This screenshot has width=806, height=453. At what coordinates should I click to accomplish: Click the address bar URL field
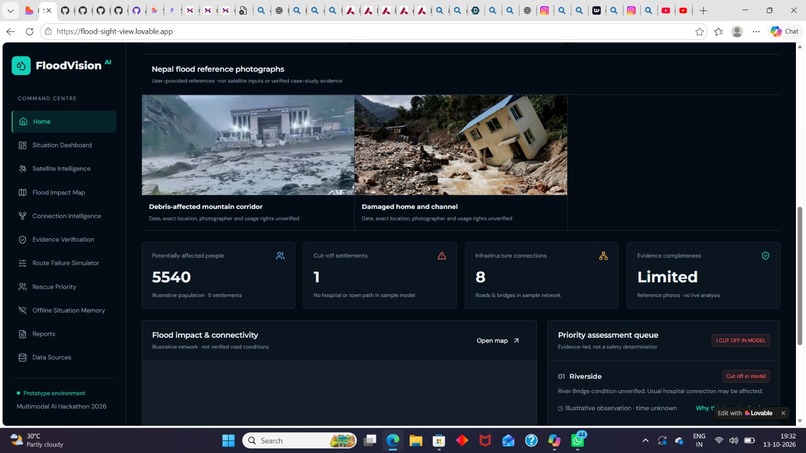pyautogui.click(x=368, y=31)
